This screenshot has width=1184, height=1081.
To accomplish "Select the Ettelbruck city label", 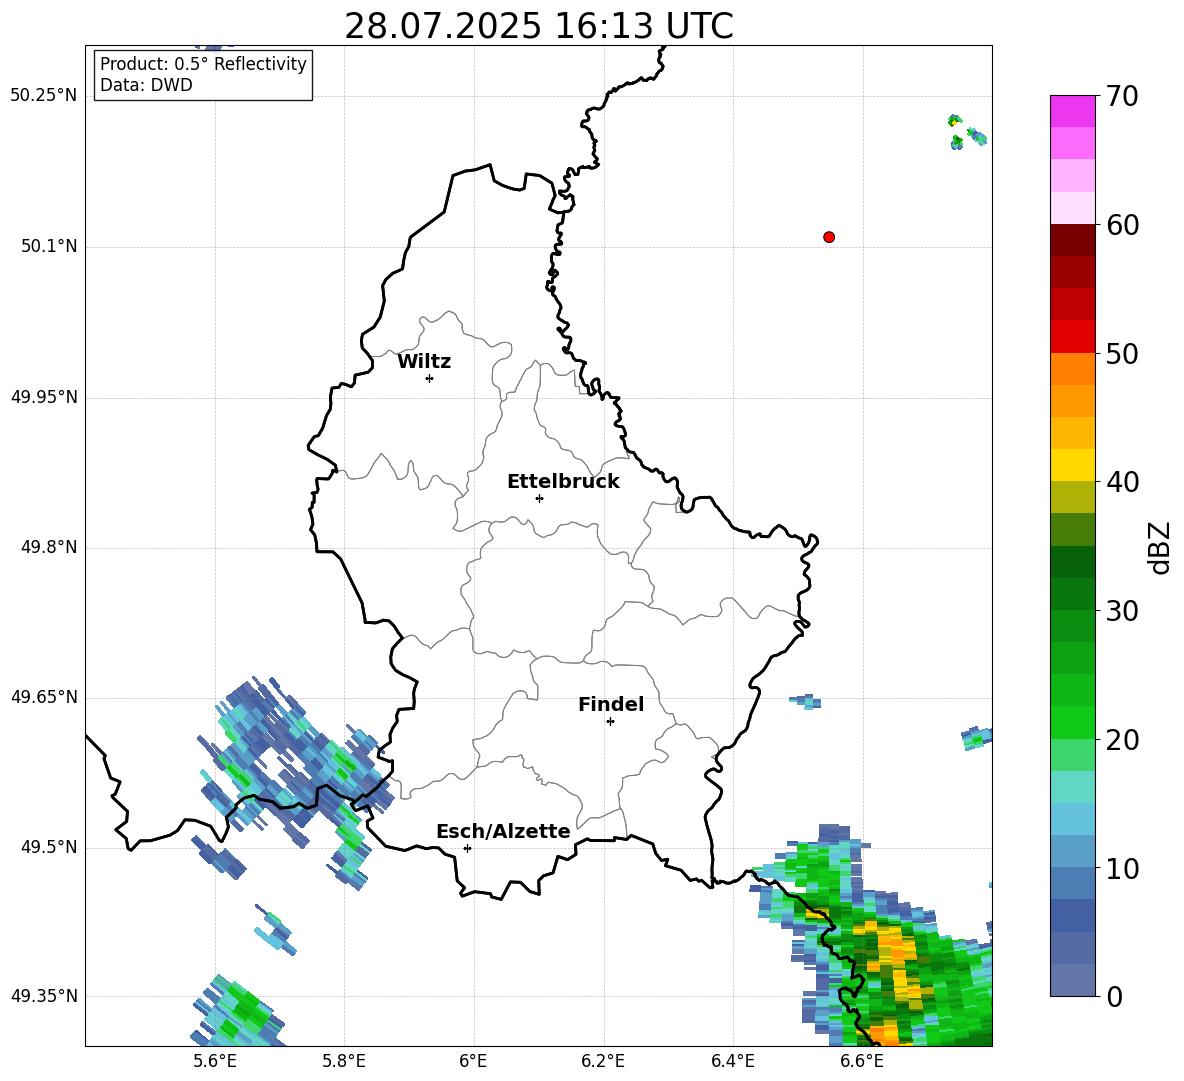I will point(563,482).
